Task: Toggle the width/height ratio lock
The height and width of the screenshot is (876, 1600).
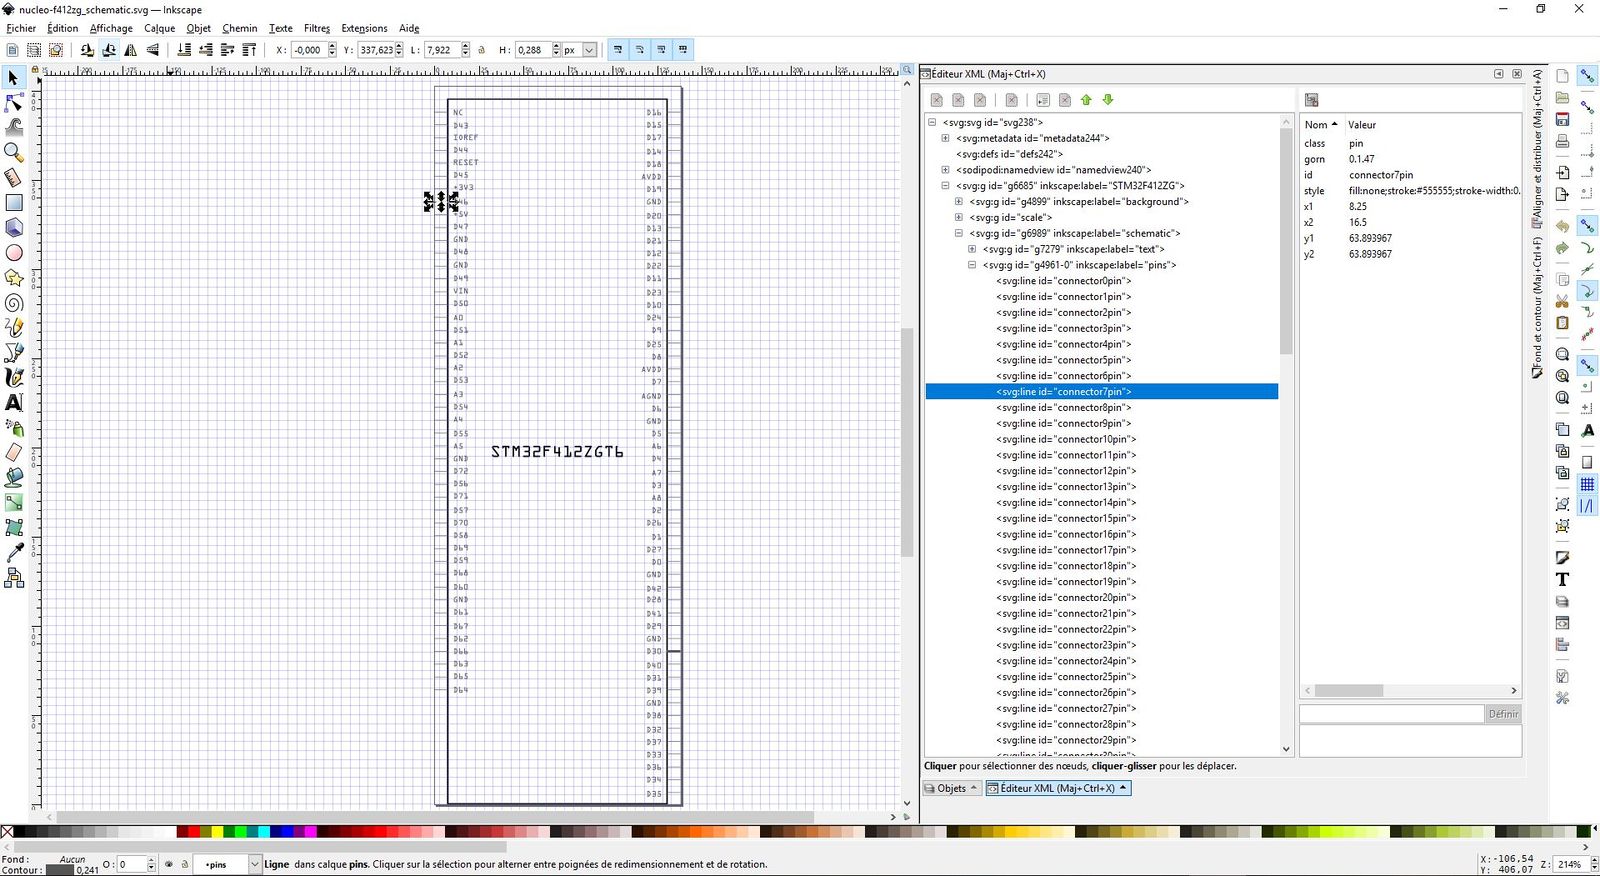Action: (x=481, y=50)
